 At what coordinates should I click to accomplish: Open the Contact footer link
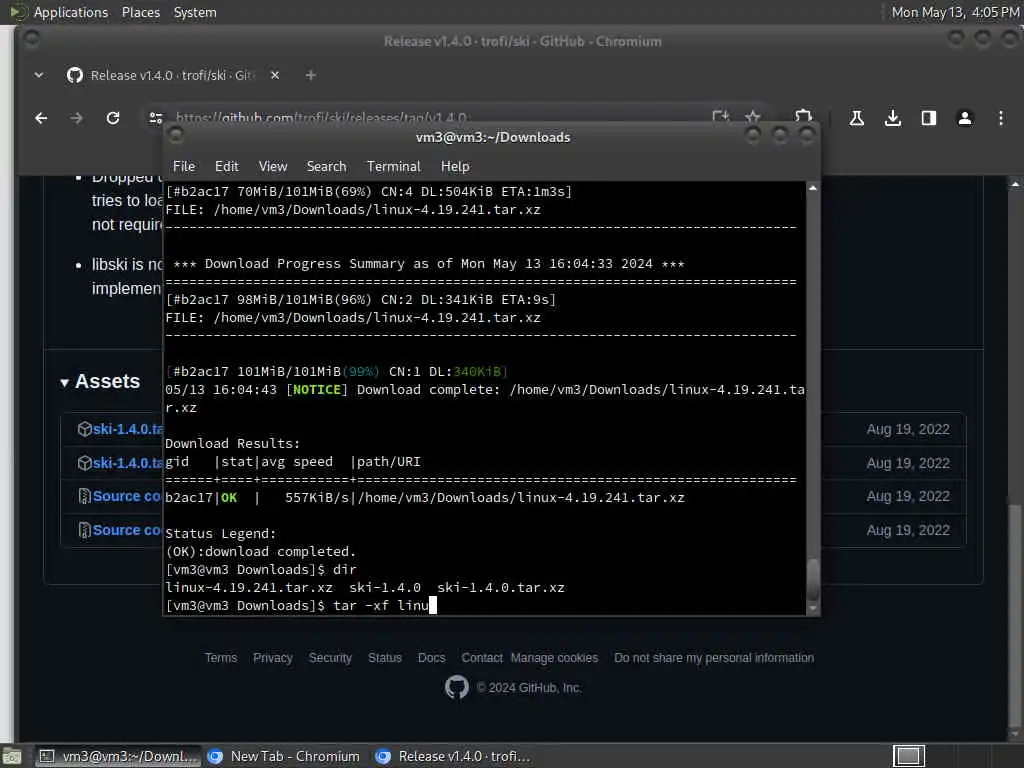[x=482, y=658]
